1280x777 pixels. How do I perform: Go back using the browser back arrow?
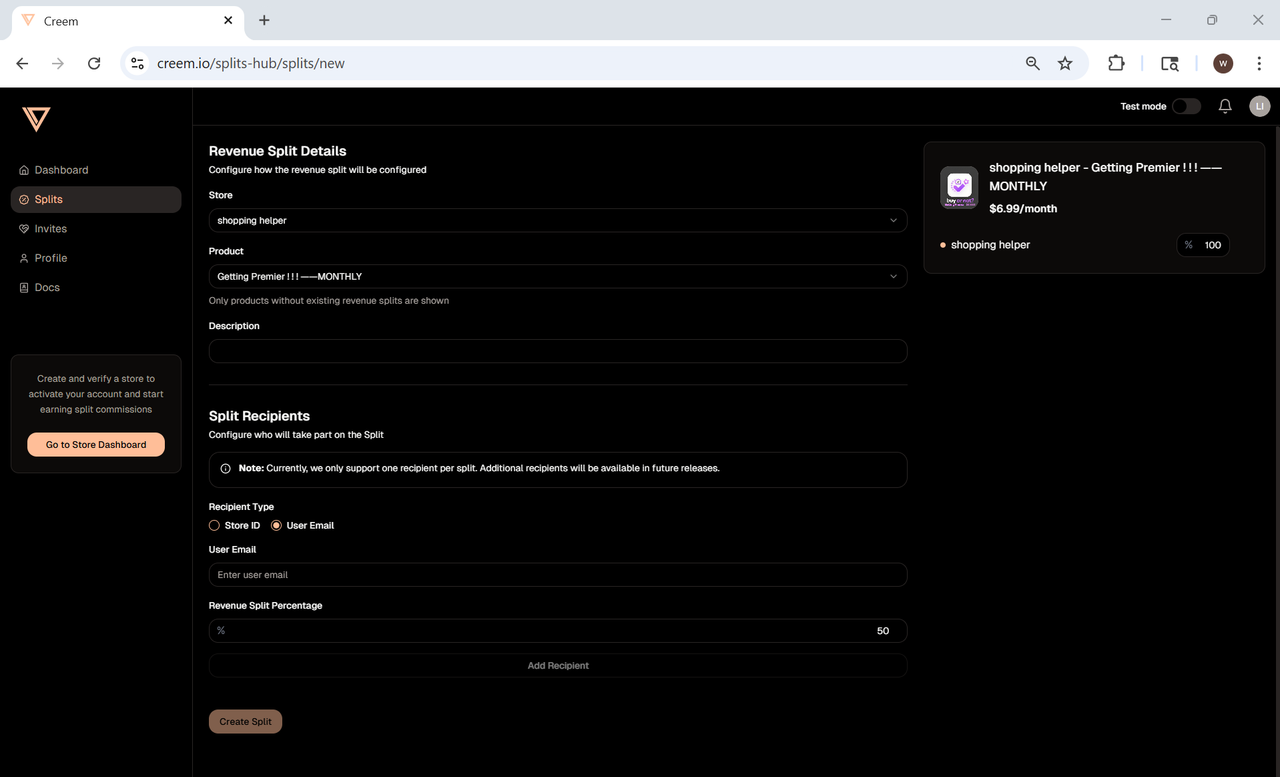click(23, 63)
